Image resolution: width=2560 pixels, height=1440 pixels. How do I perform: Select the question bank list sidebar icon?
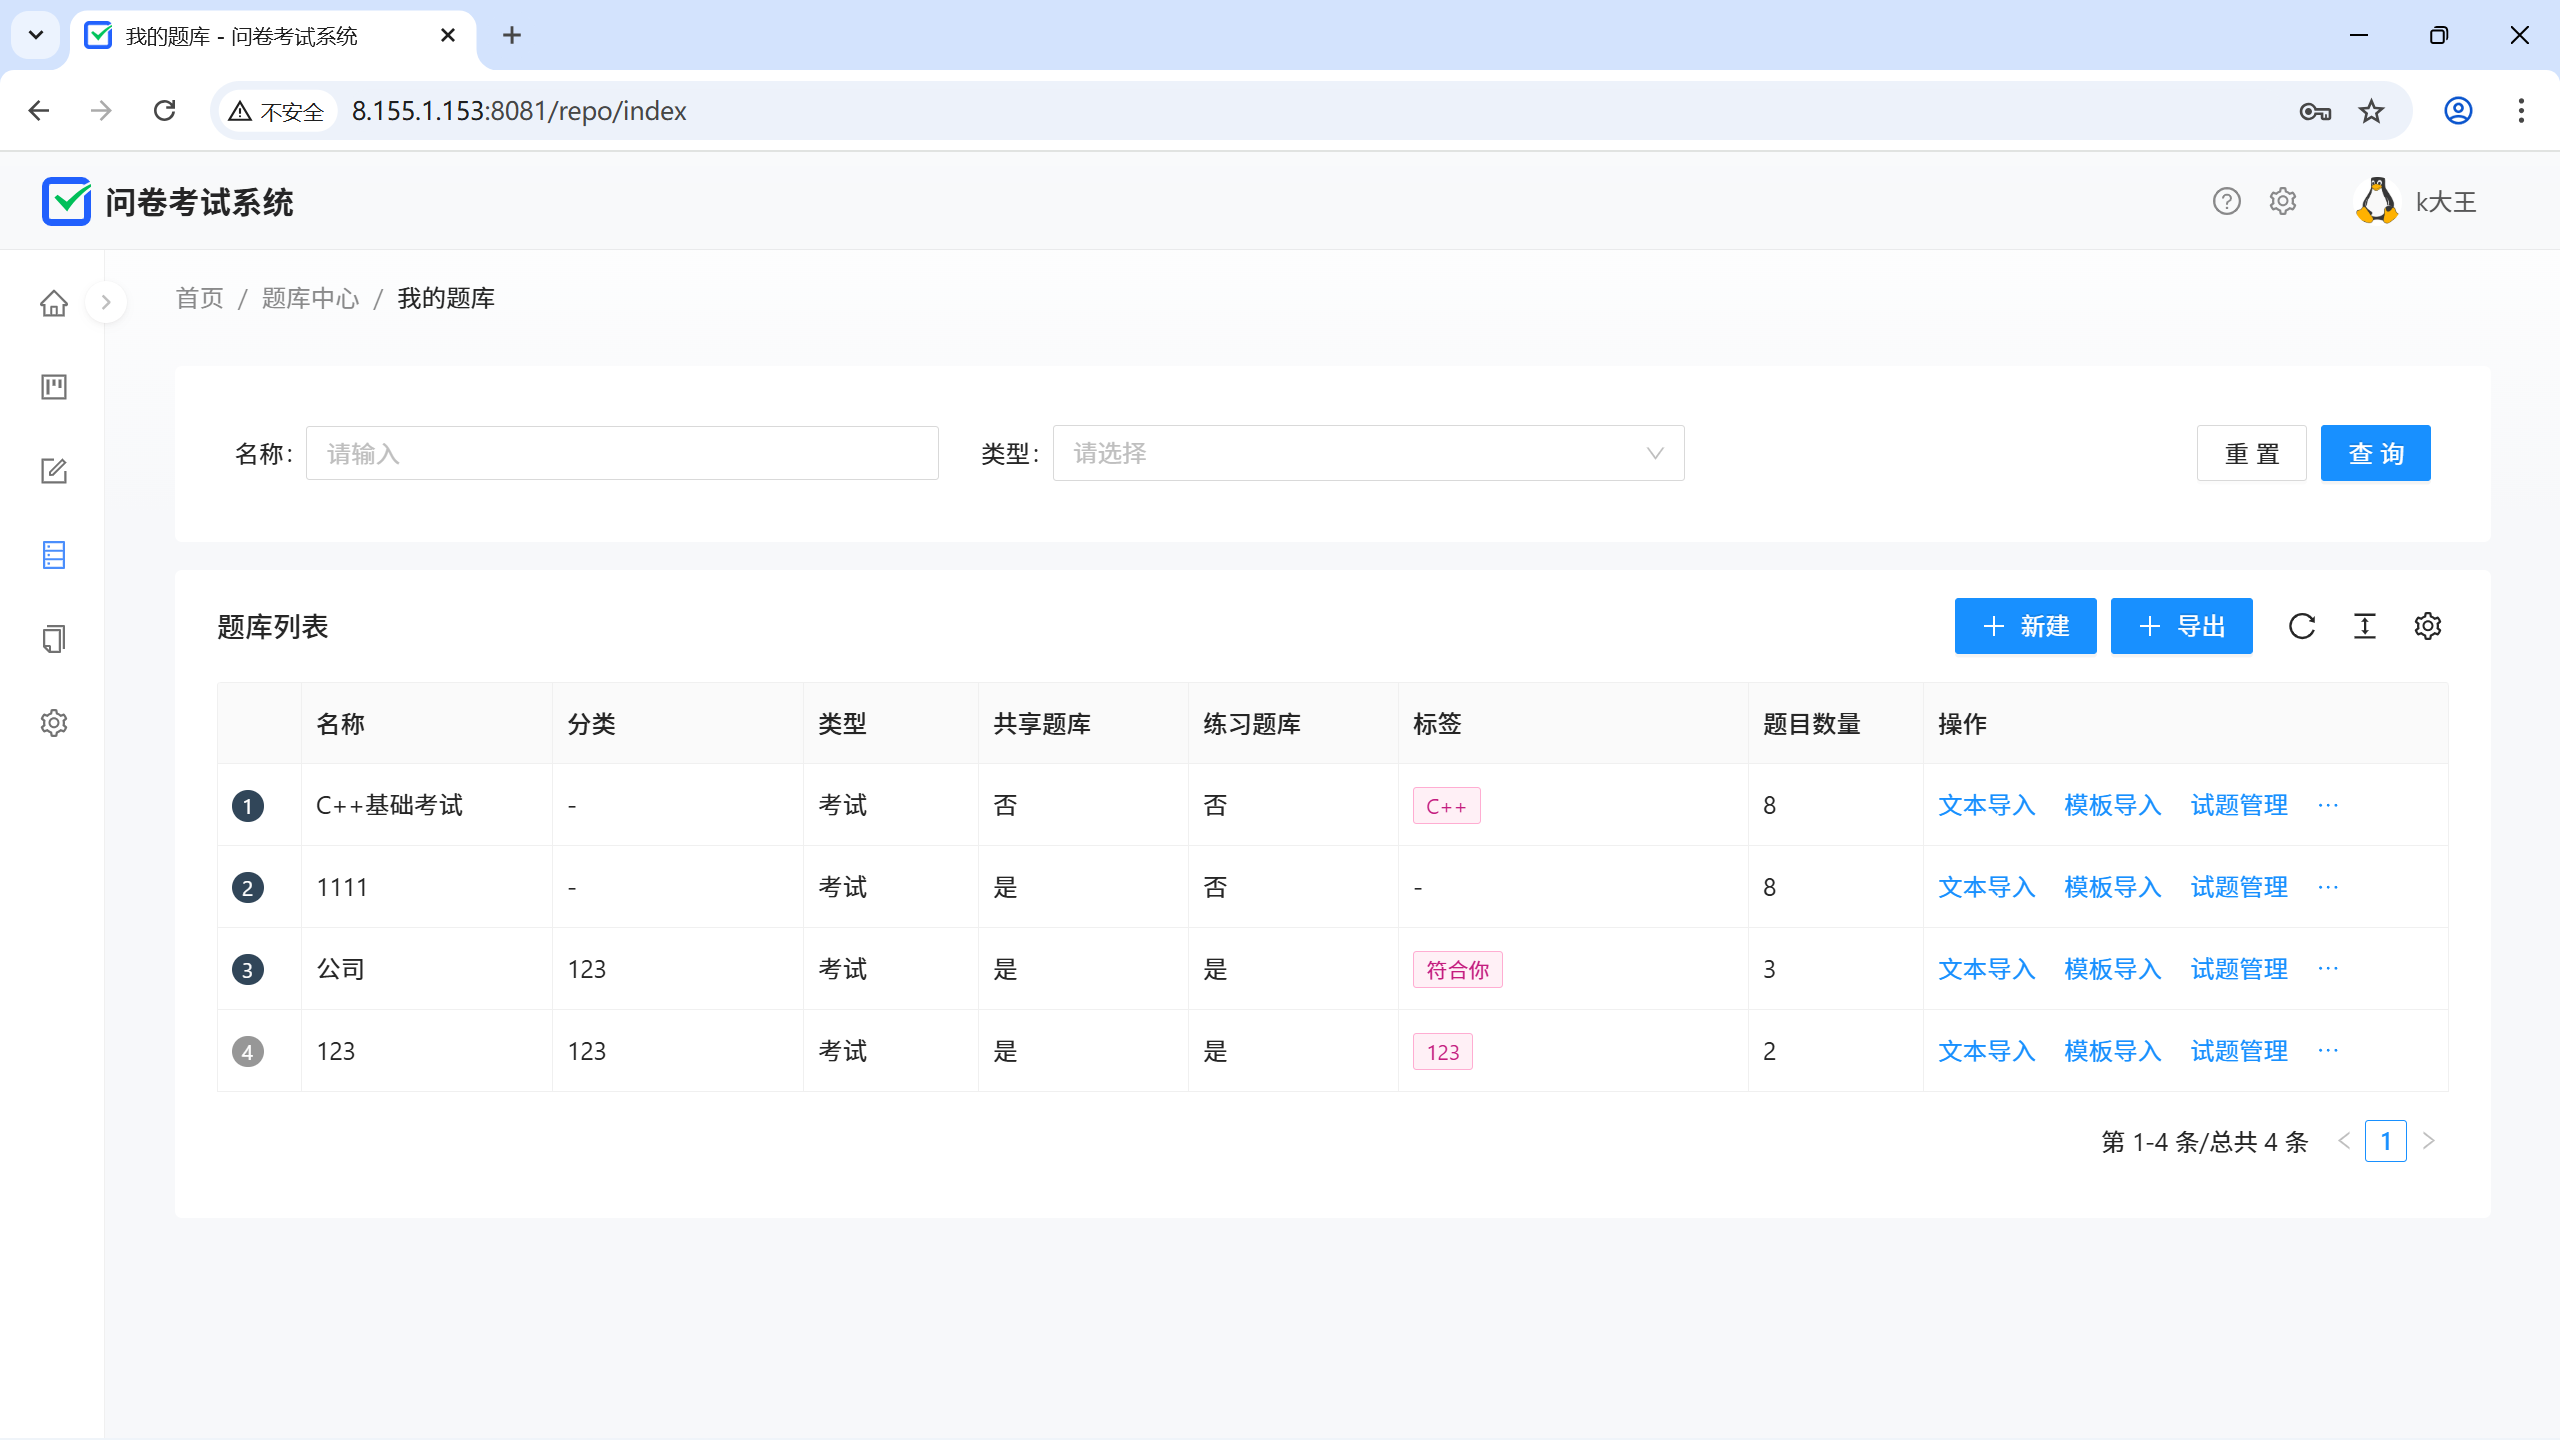(54, 555)
